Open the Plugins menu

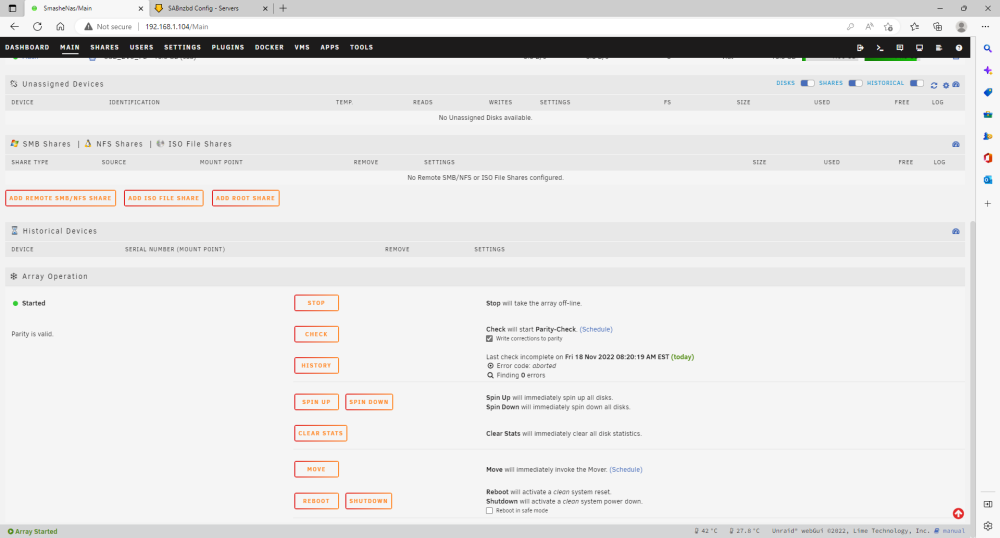coord(228,47)
